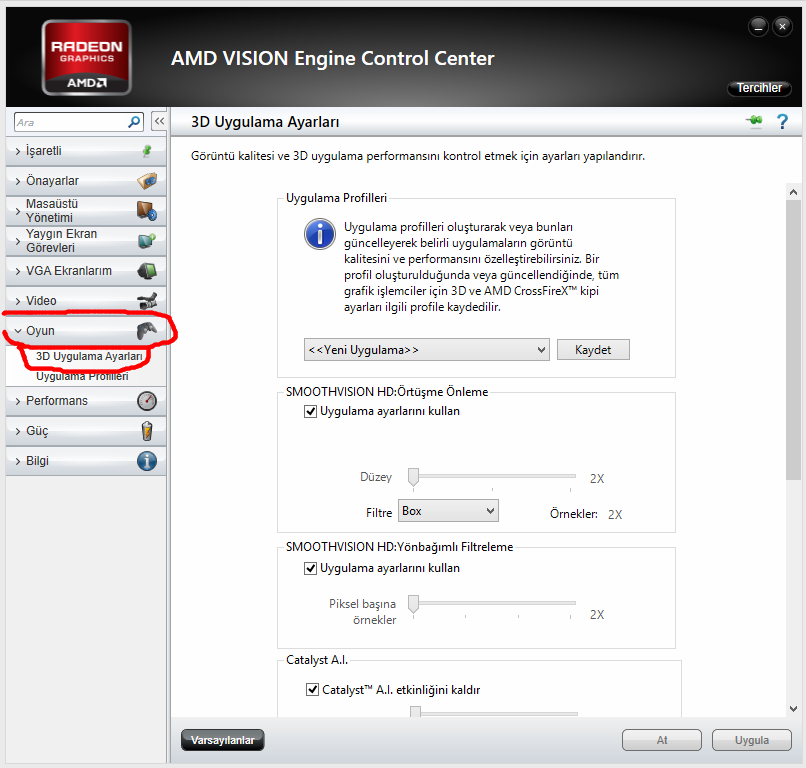Open help with the question mark icon
This screenshot has height=768, width=806.
click(782, 122)
